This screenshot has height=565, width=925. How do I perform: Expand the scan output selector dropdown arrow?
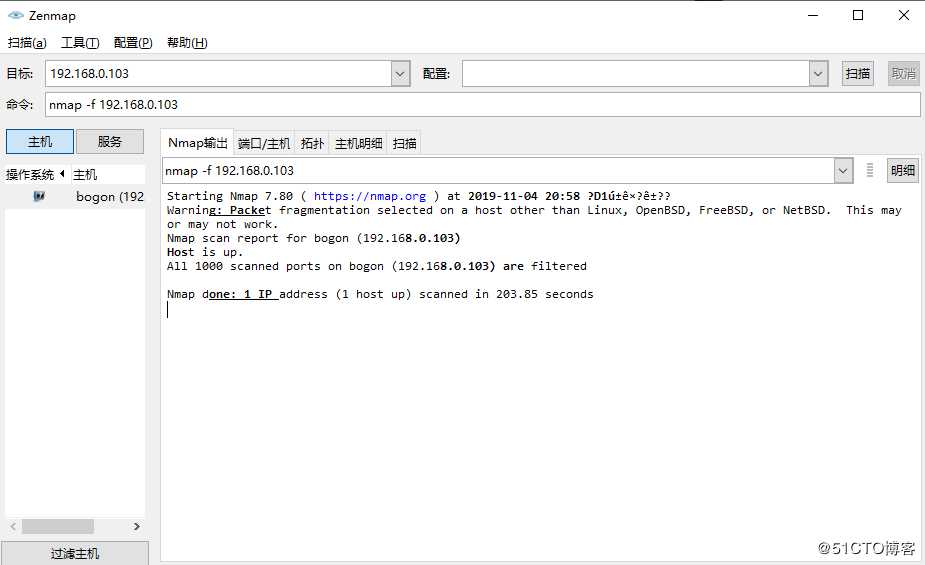[x=843, y=171]
